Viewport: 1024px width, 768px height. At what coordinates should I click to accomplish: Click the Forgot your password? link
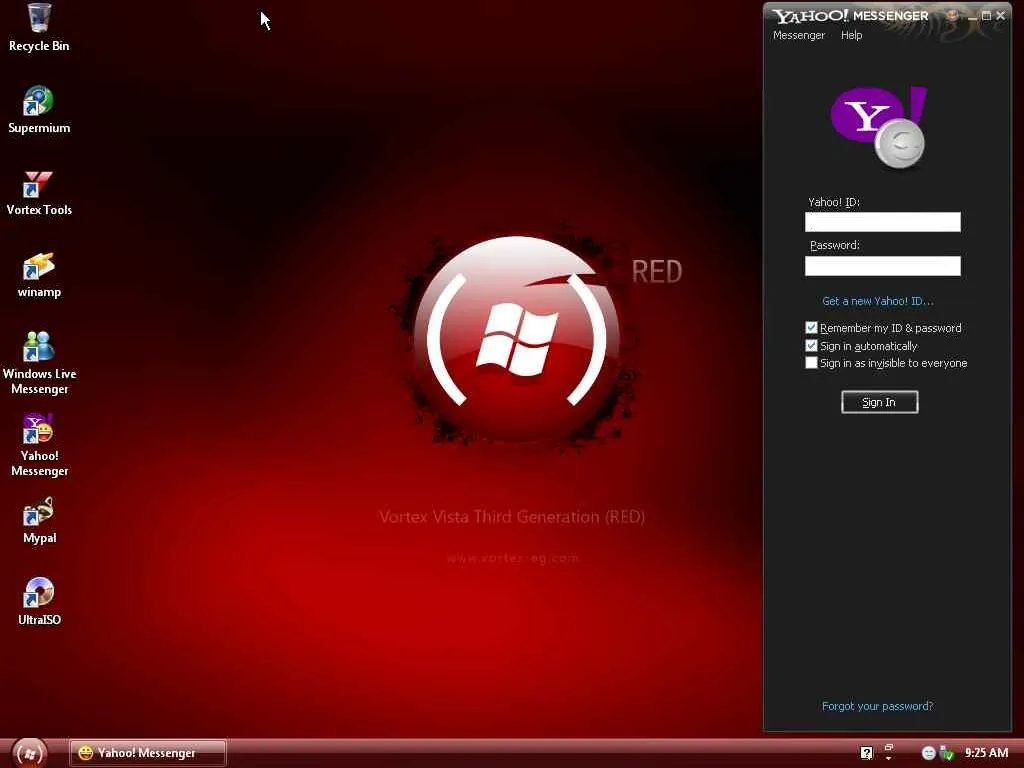[x=877, y=706]
